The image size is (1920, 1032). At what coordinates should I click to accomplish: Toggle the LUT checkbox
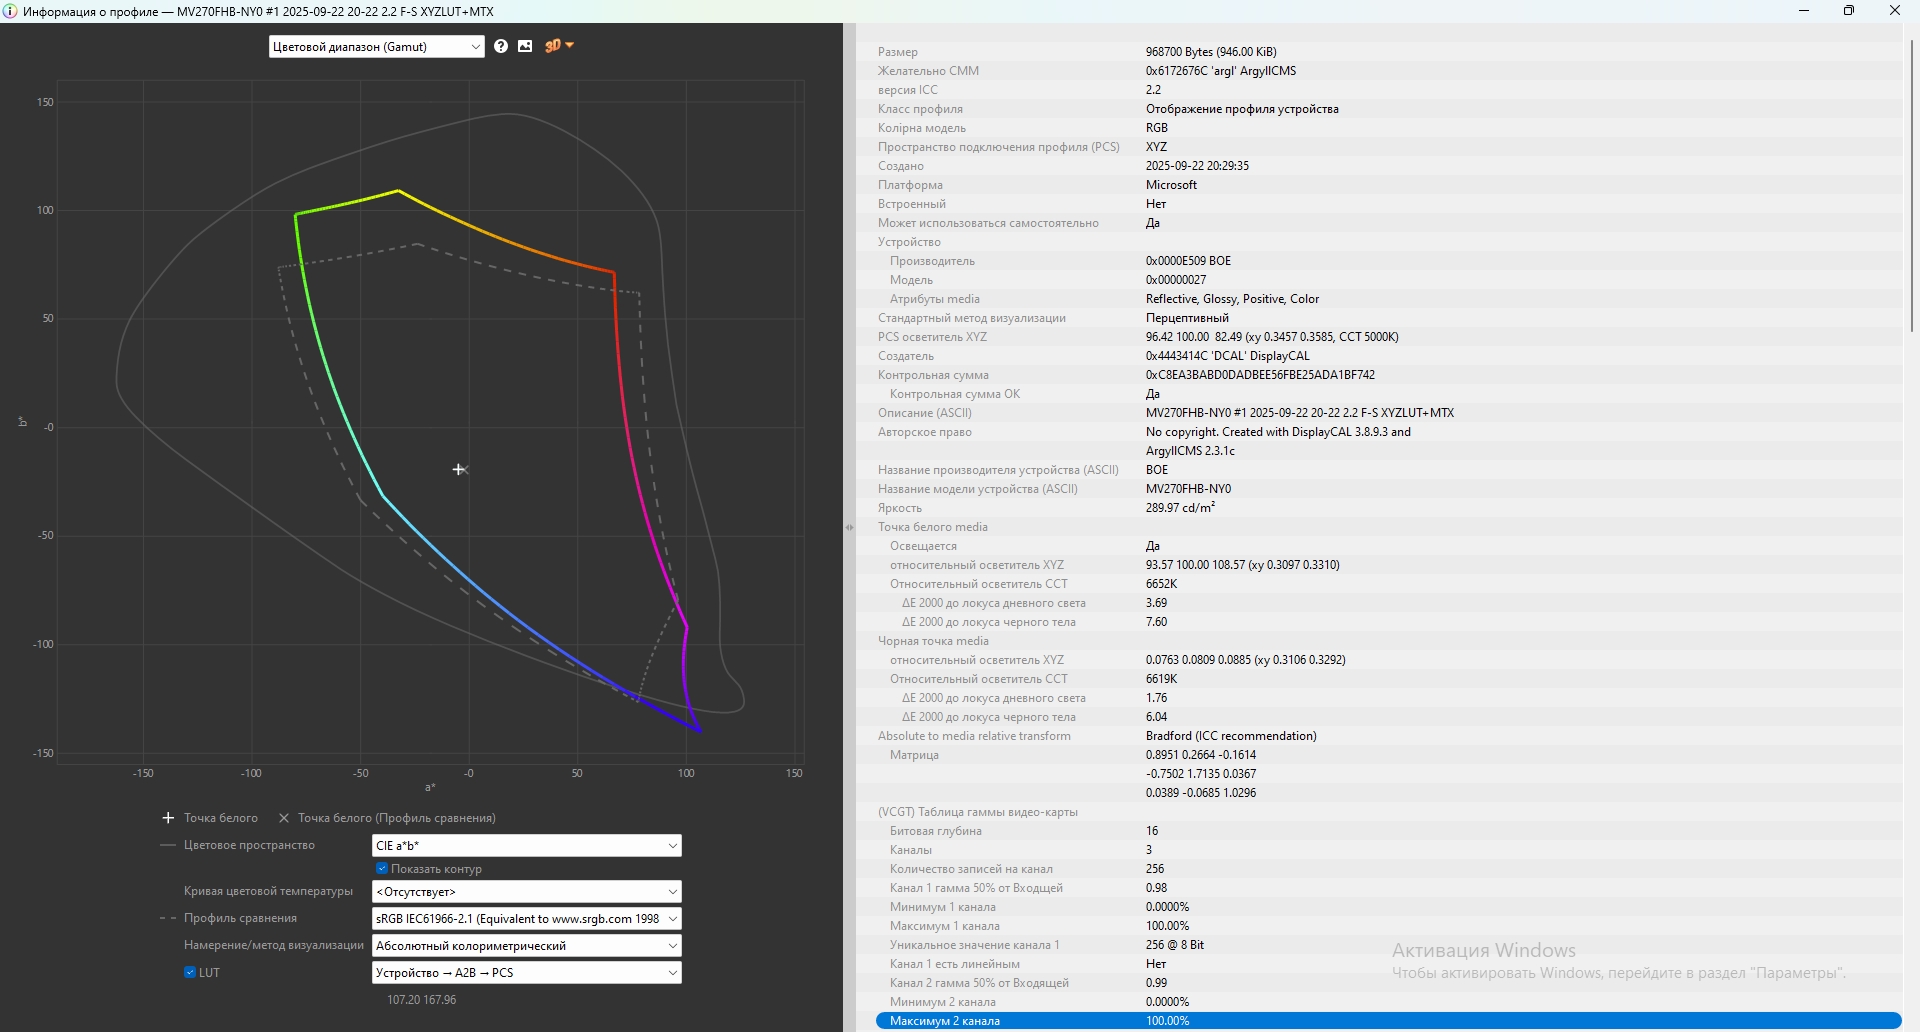tap(190, 972)
